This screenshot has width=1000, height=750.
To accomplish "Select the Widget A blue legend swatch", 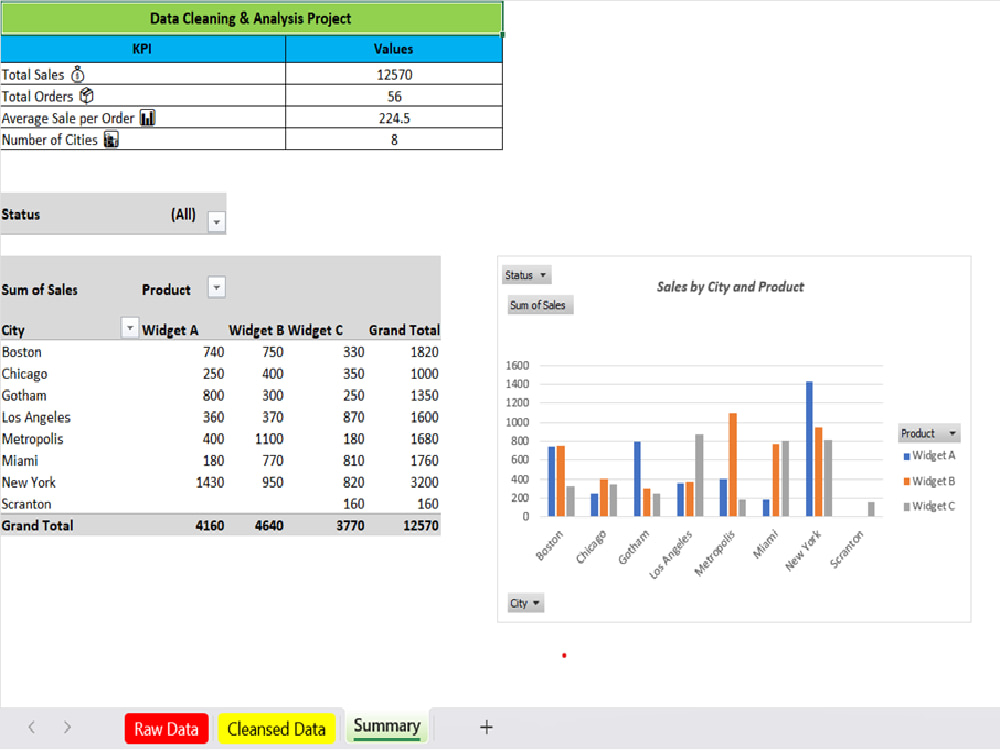I will (x=906, y=456).
